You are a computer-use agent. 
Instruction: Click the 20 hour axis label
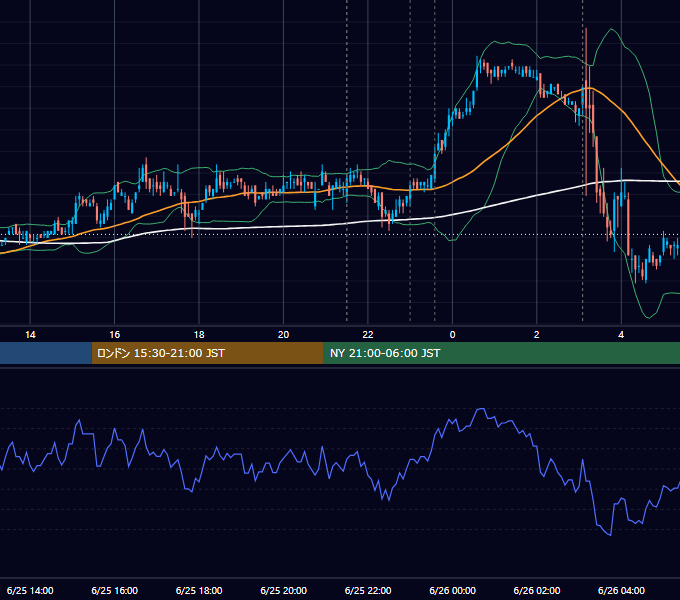click(x=283, y=335)
